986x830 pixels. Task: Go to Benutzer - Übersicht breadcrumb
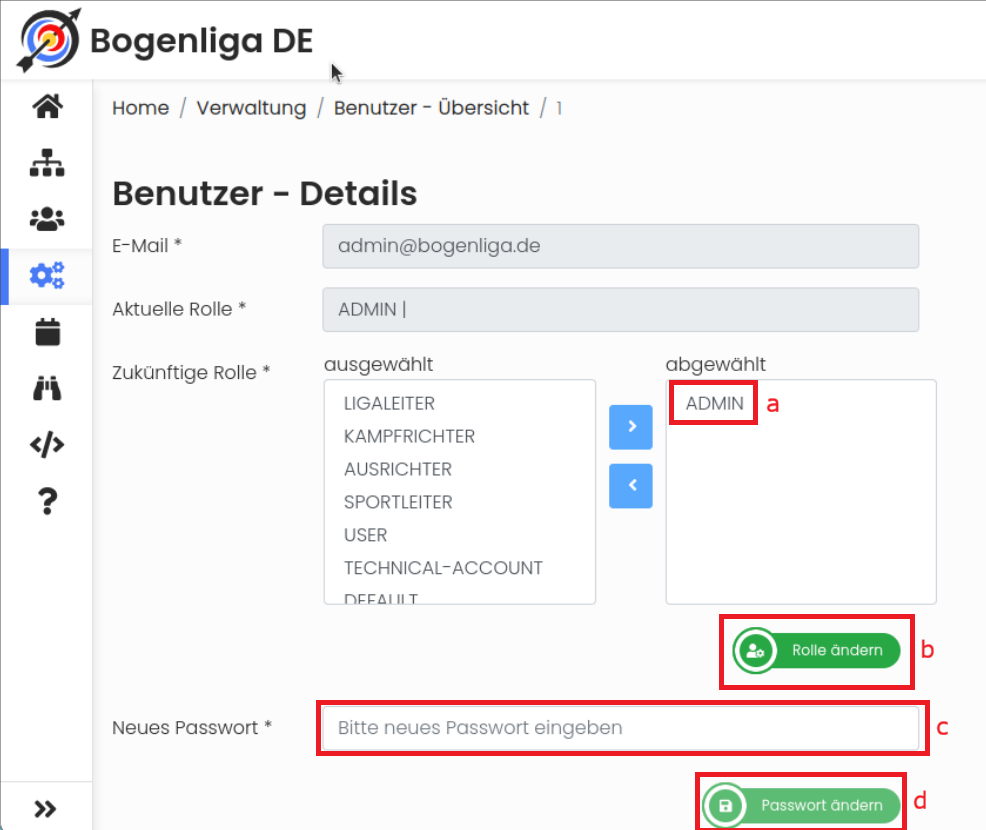point(431,108)
